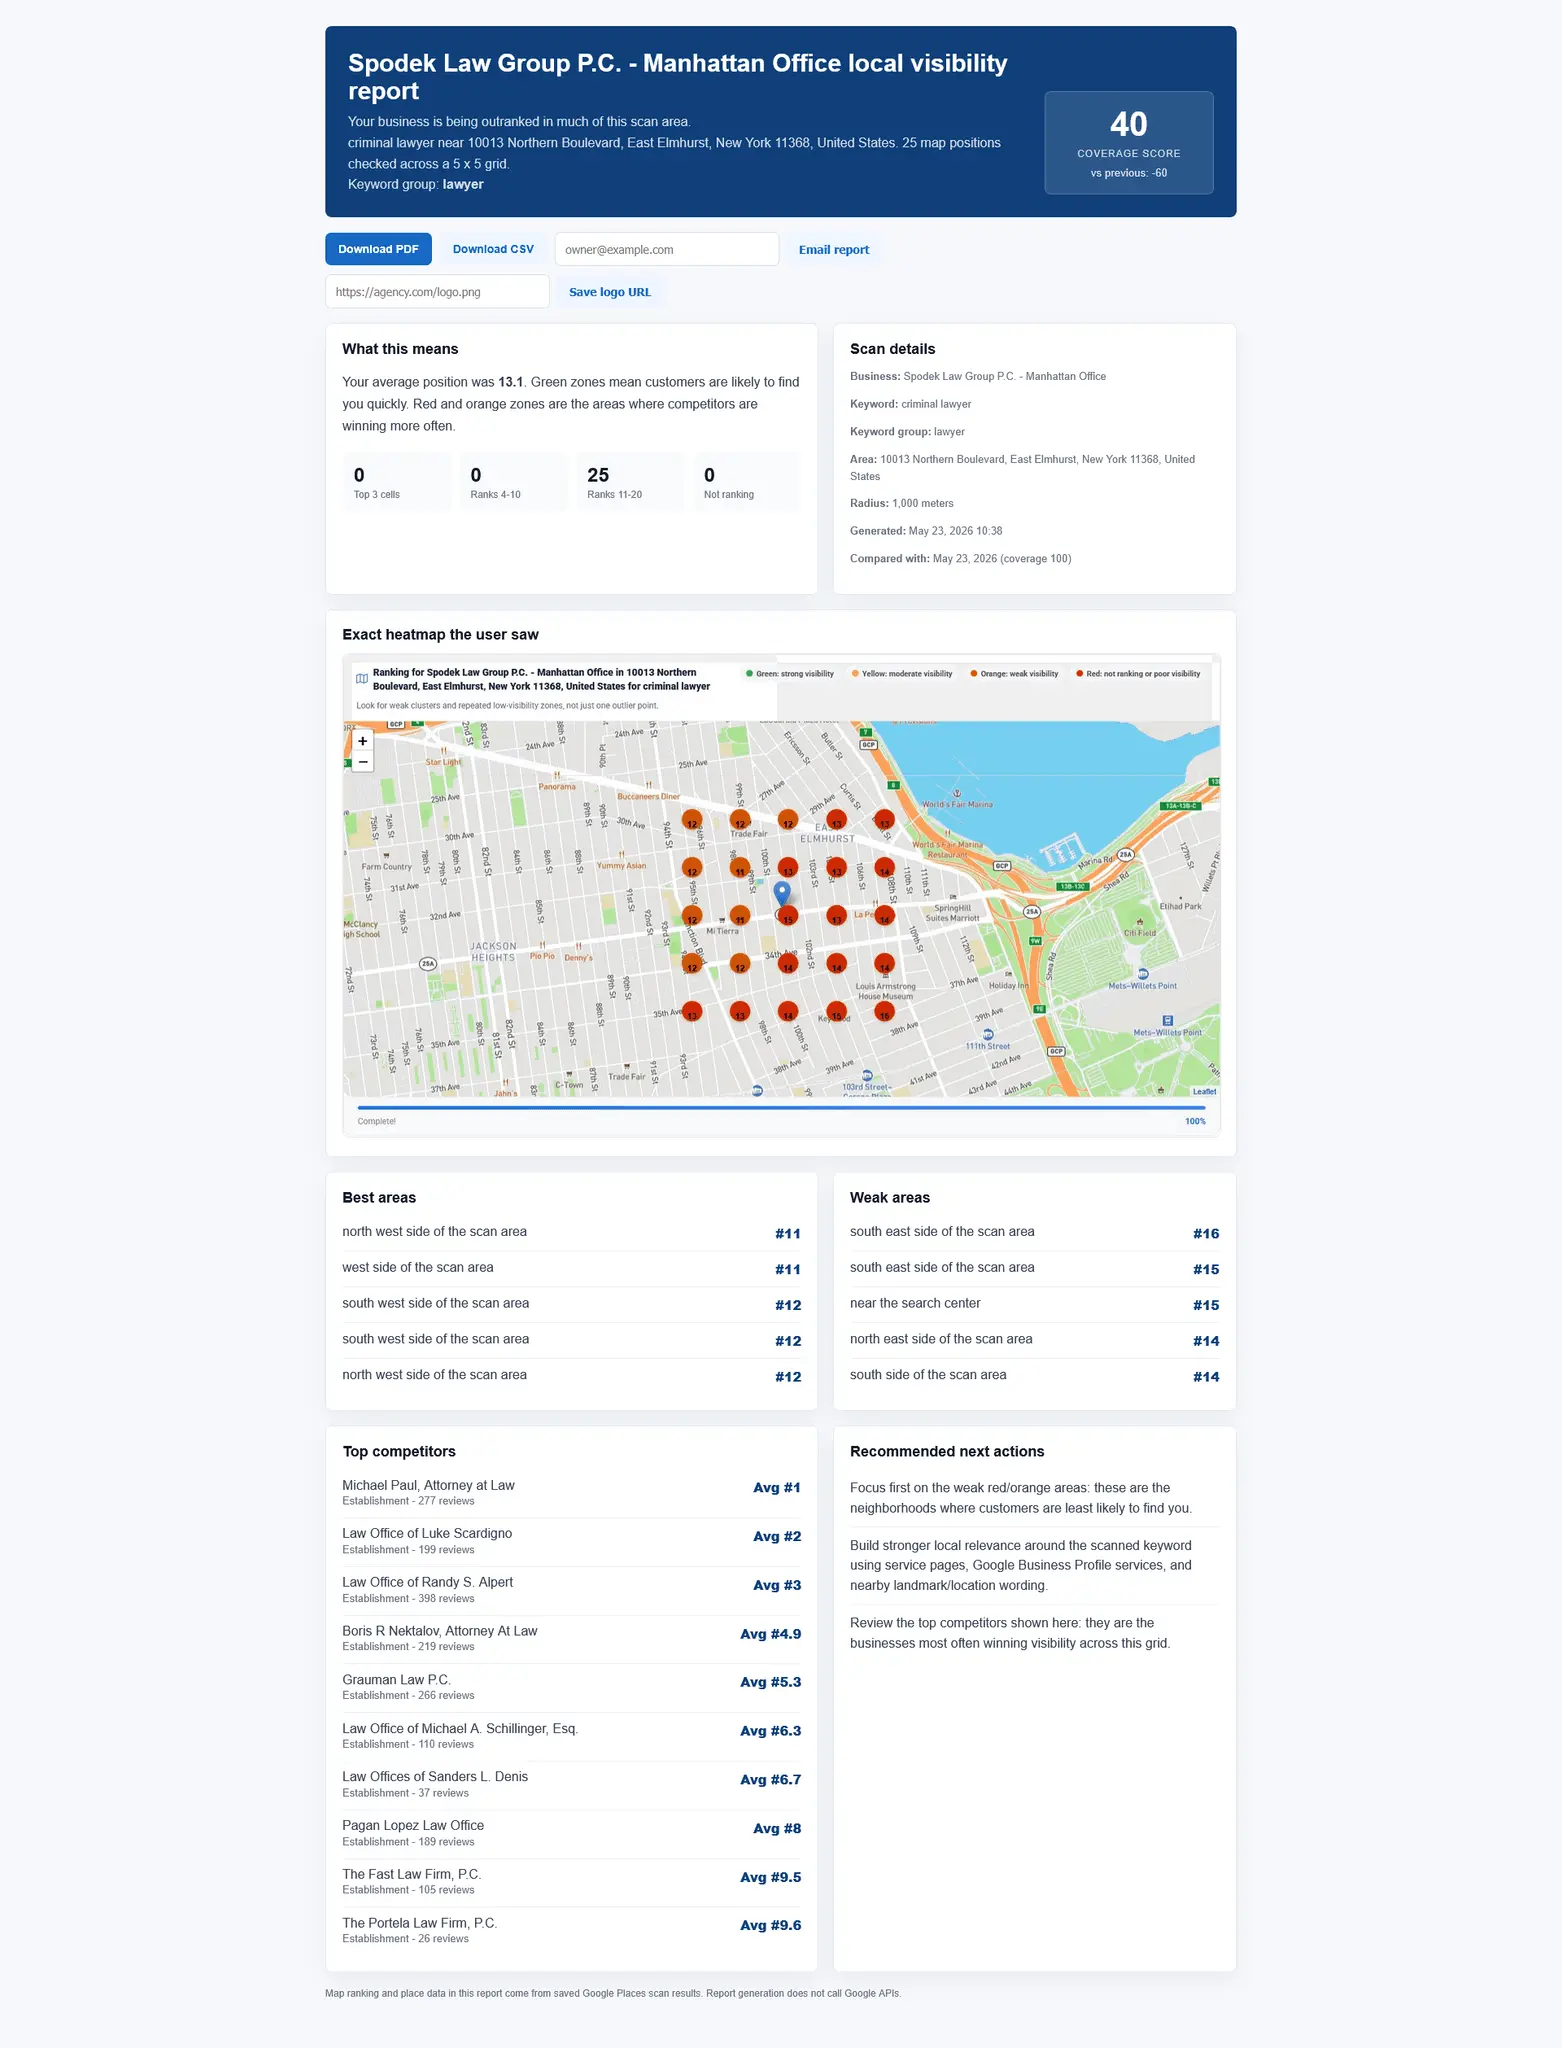
Task: Click the 25A route shield in Jackson Heights
Action: click(428, 964)
